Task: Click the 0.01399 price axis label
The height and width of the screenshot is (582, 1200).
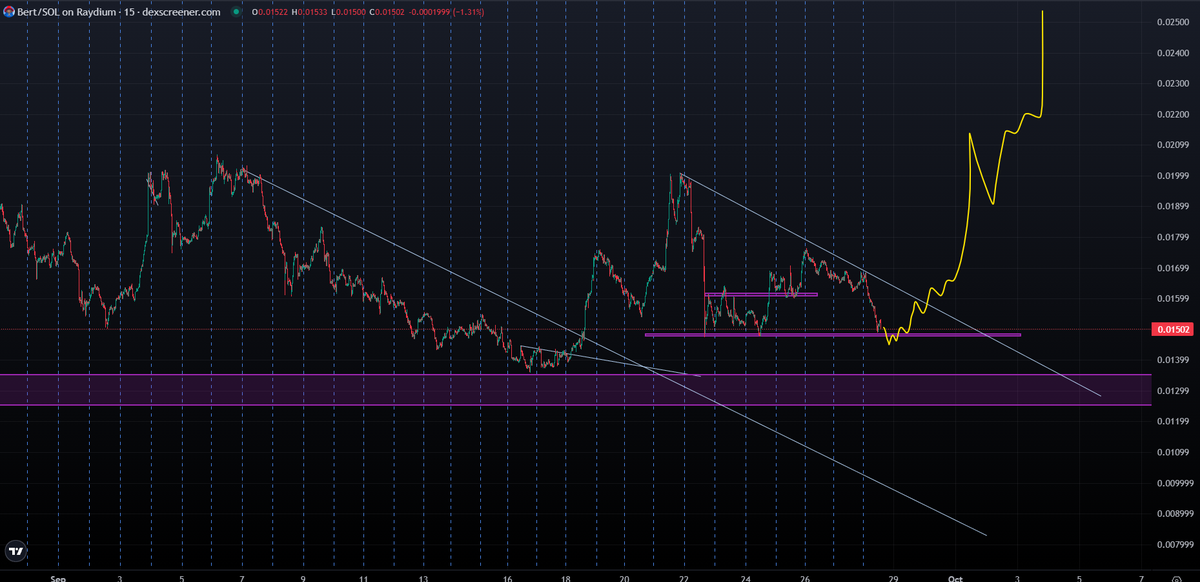Action: (1173, 360)
